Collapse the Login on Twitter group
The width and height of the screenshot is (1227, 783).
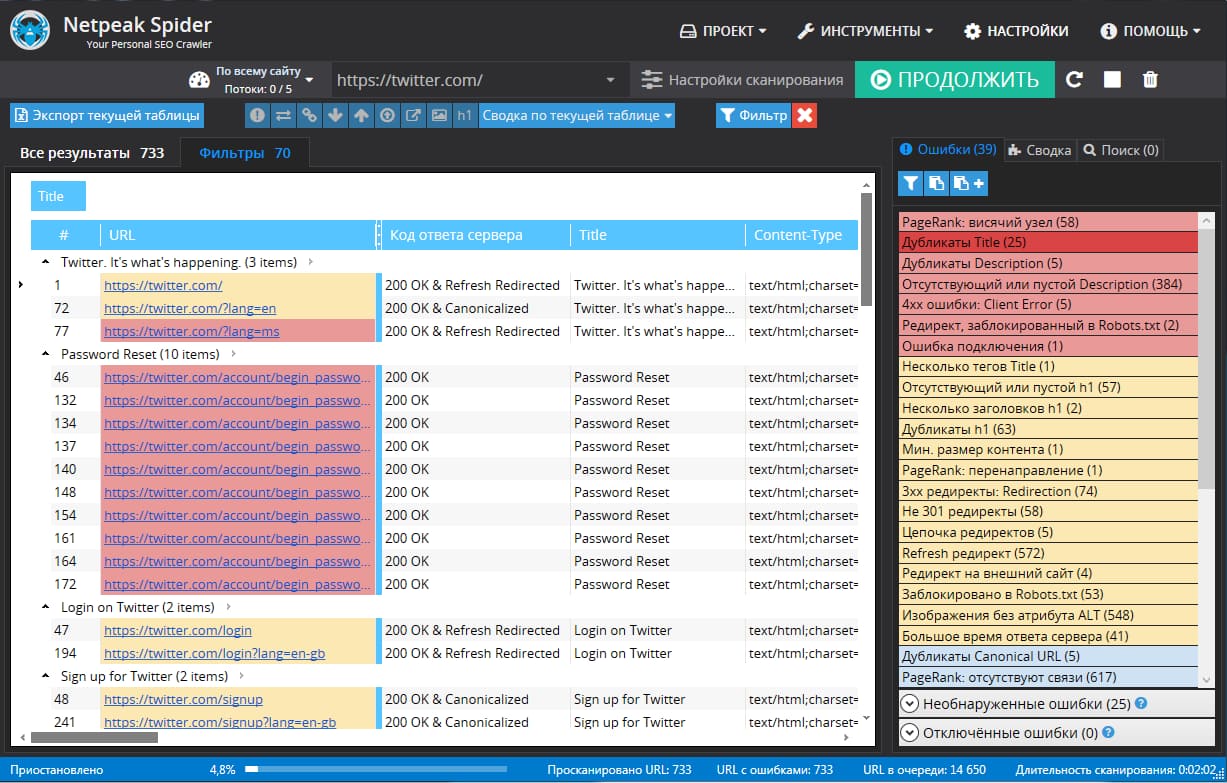coord(46,607)
